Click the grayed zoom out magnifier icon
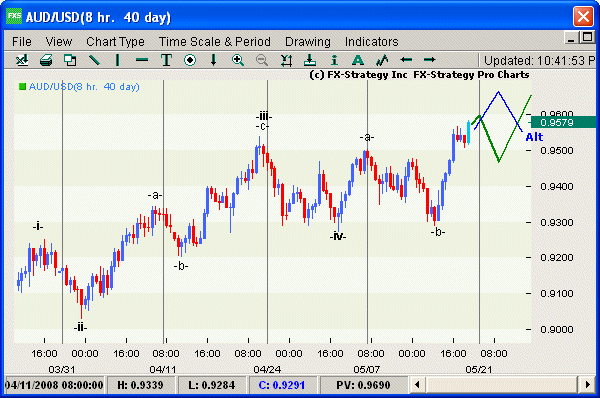This screenshot has height=398, width=600. pos(262,60)
